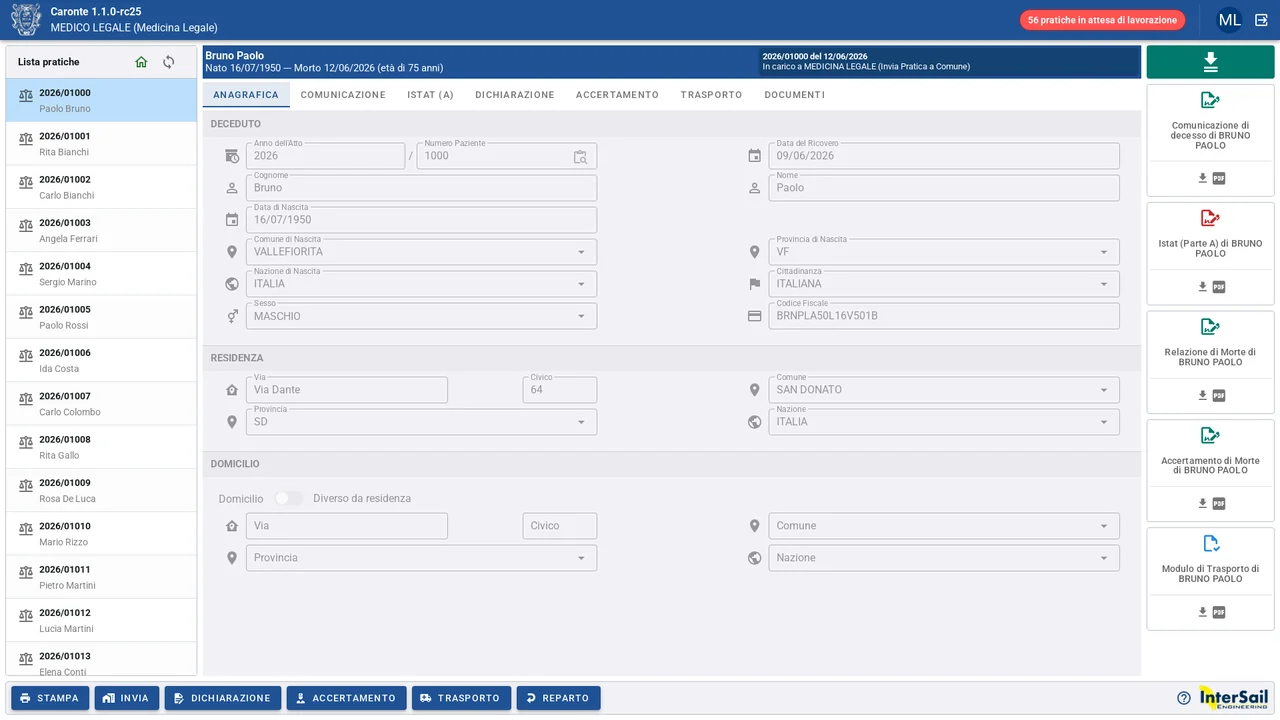Open pratica 2026/01010 Mario Rizzo
This screenshot has width=1280, height=720.
point(101,533)
